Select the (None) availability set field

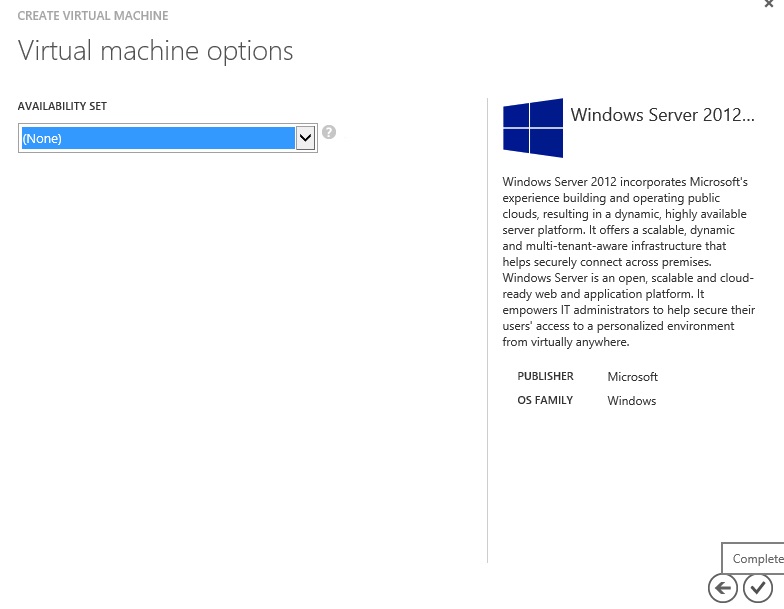coord(168,138)
